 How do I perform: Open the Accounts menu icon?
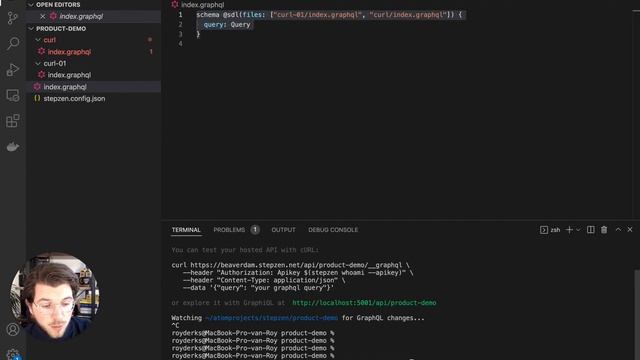coord(13,329)
